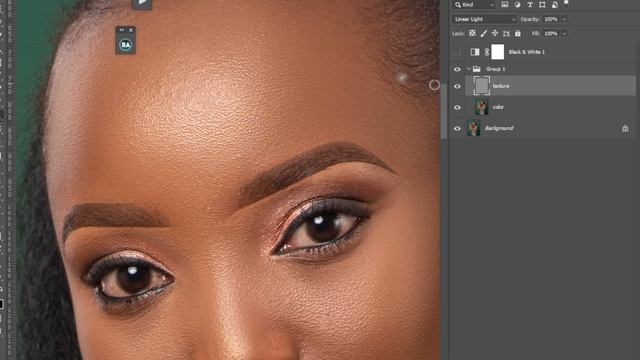Select the Background layer name
The height and width of the screenshot is (360, 640).
pyautogui.click(x=499, y=128)
